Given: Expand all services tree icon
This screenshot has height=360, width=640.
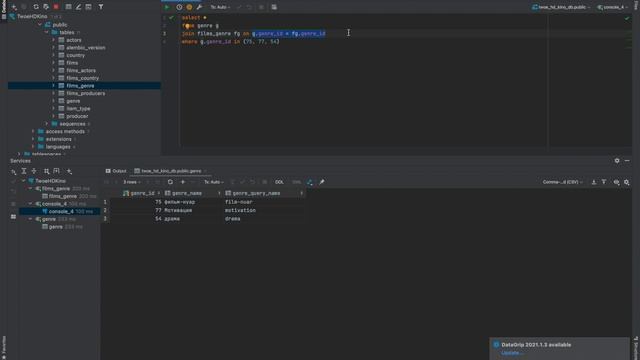Looking at the screenshot, I should pyautogui.click(x=24, y=171).
